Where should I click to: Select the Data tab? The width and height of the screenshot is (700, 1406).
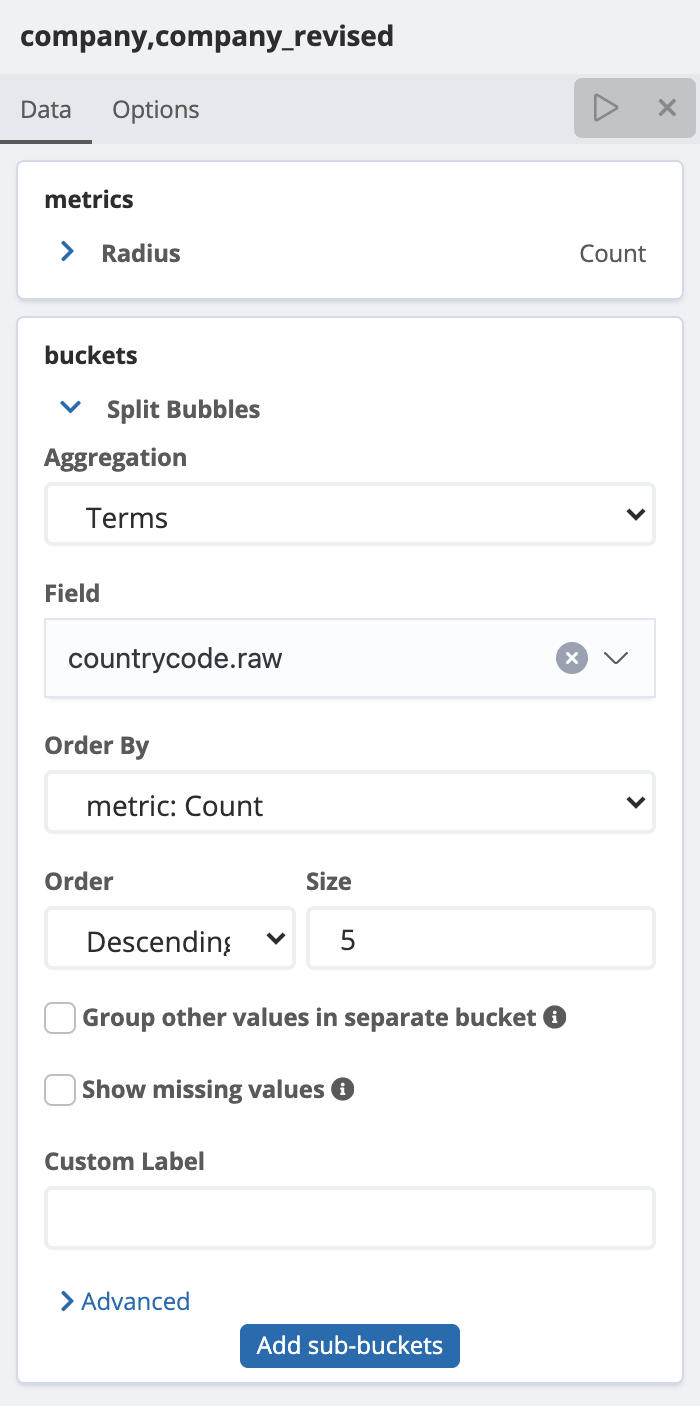click(x=45, y=109)
